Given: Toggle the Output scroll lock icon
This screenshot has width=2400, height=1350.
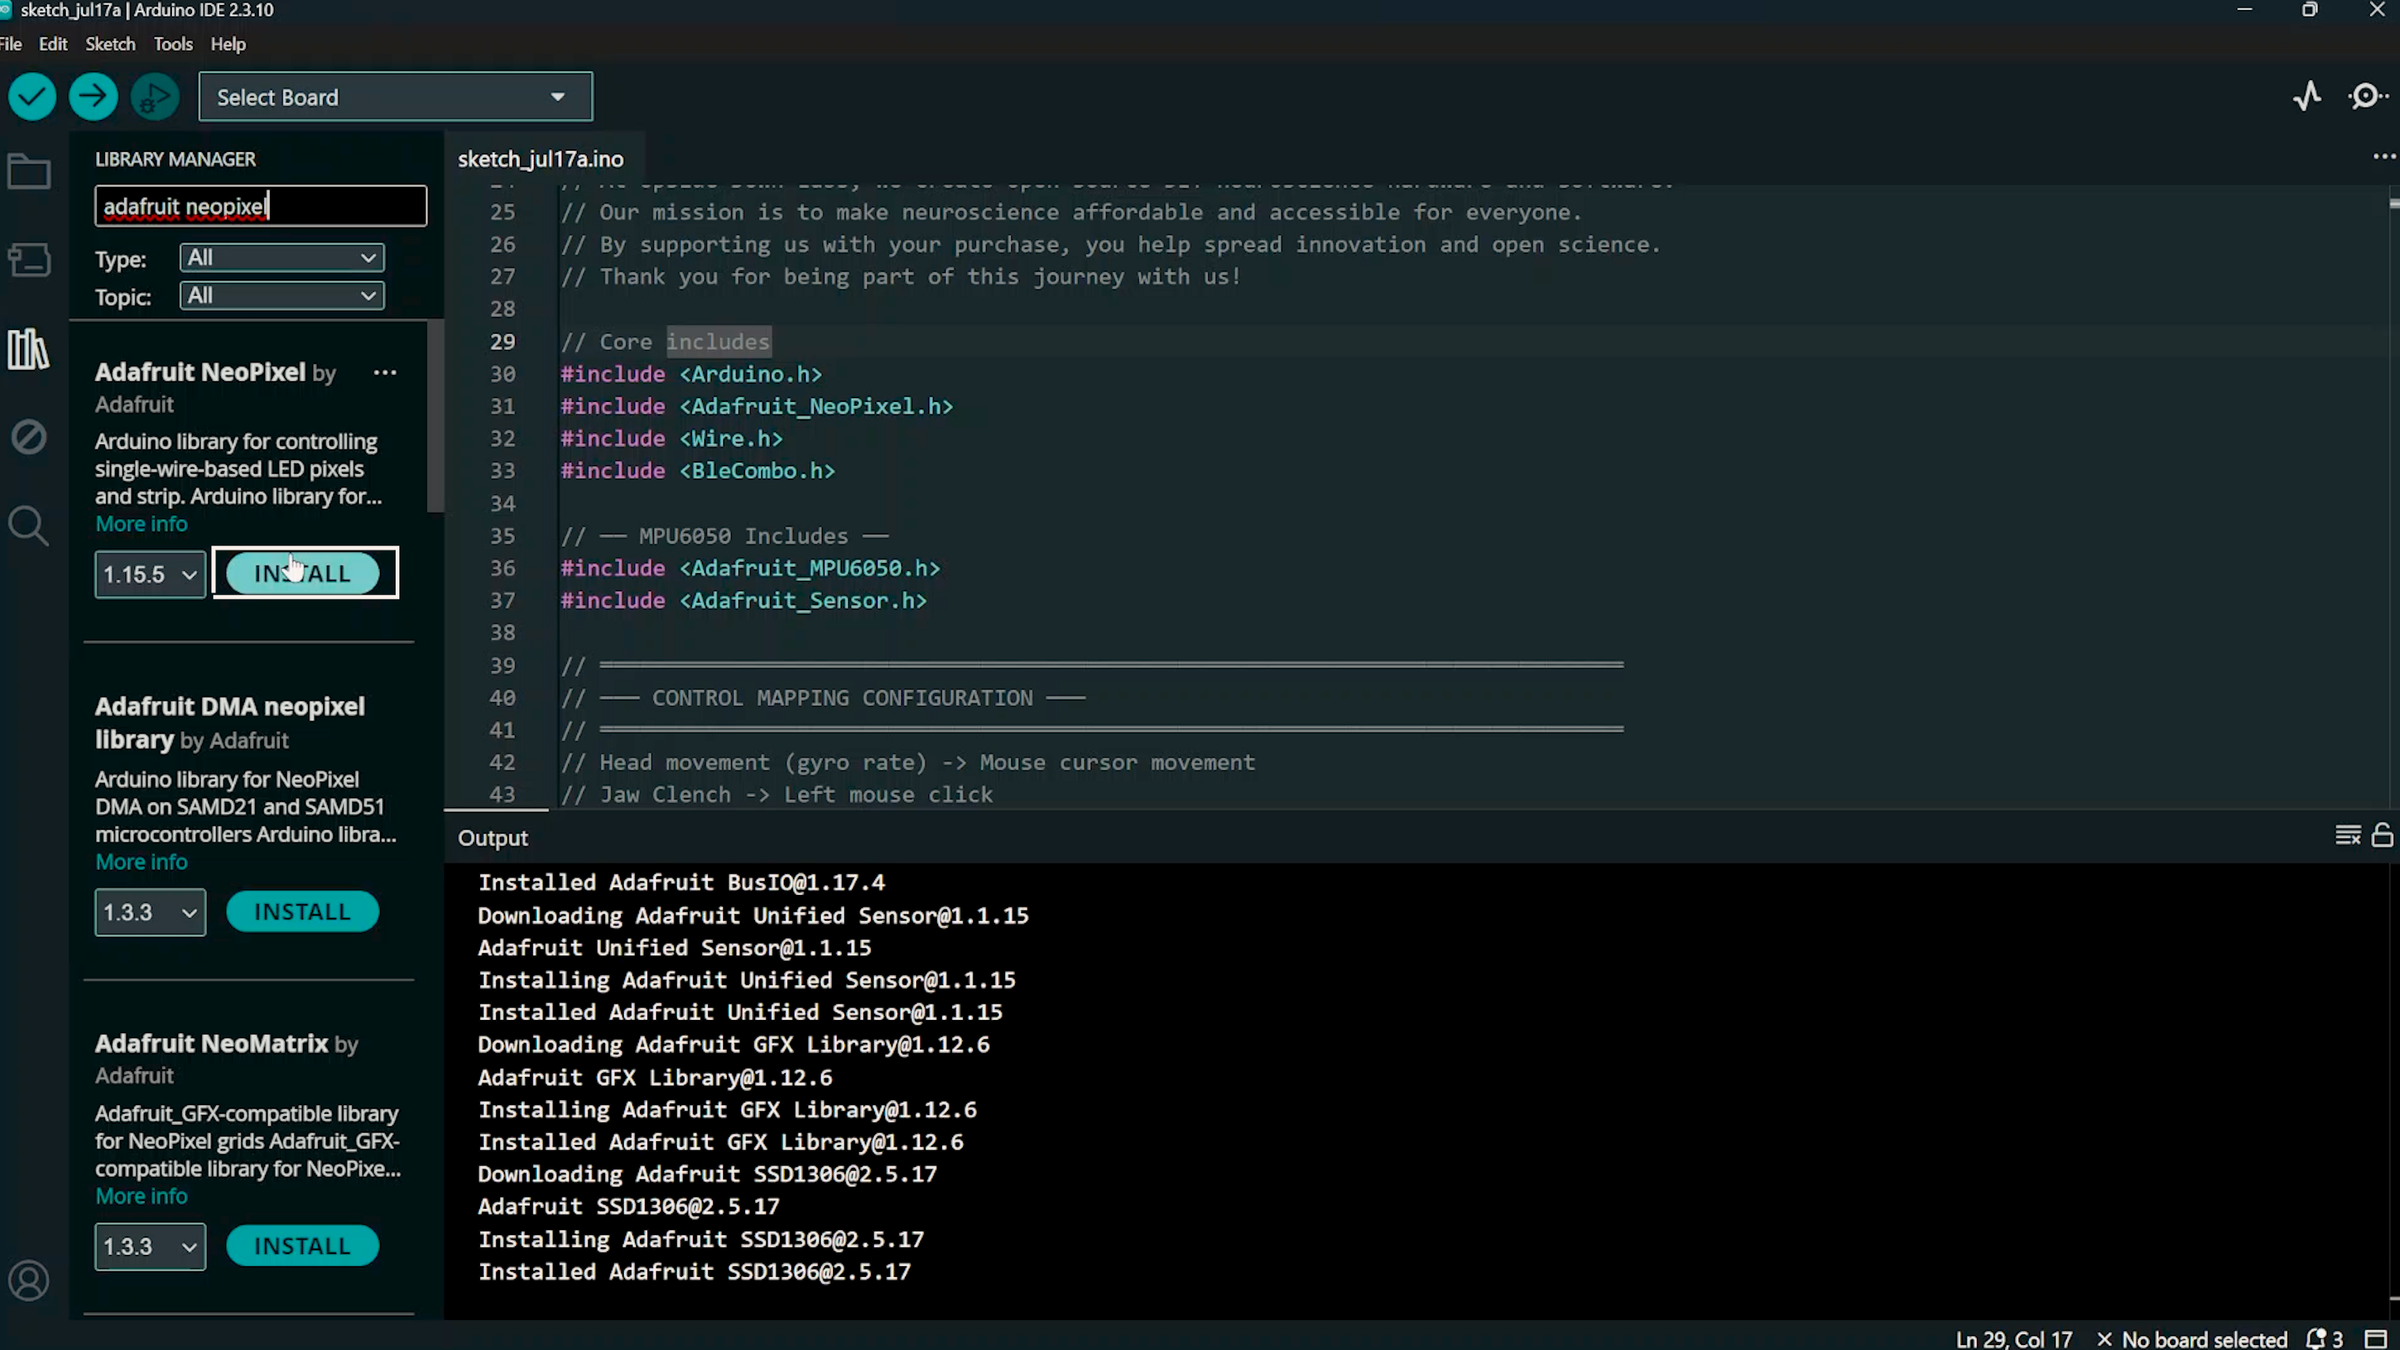Looking at the screenshot, I should pos(2383,835).
